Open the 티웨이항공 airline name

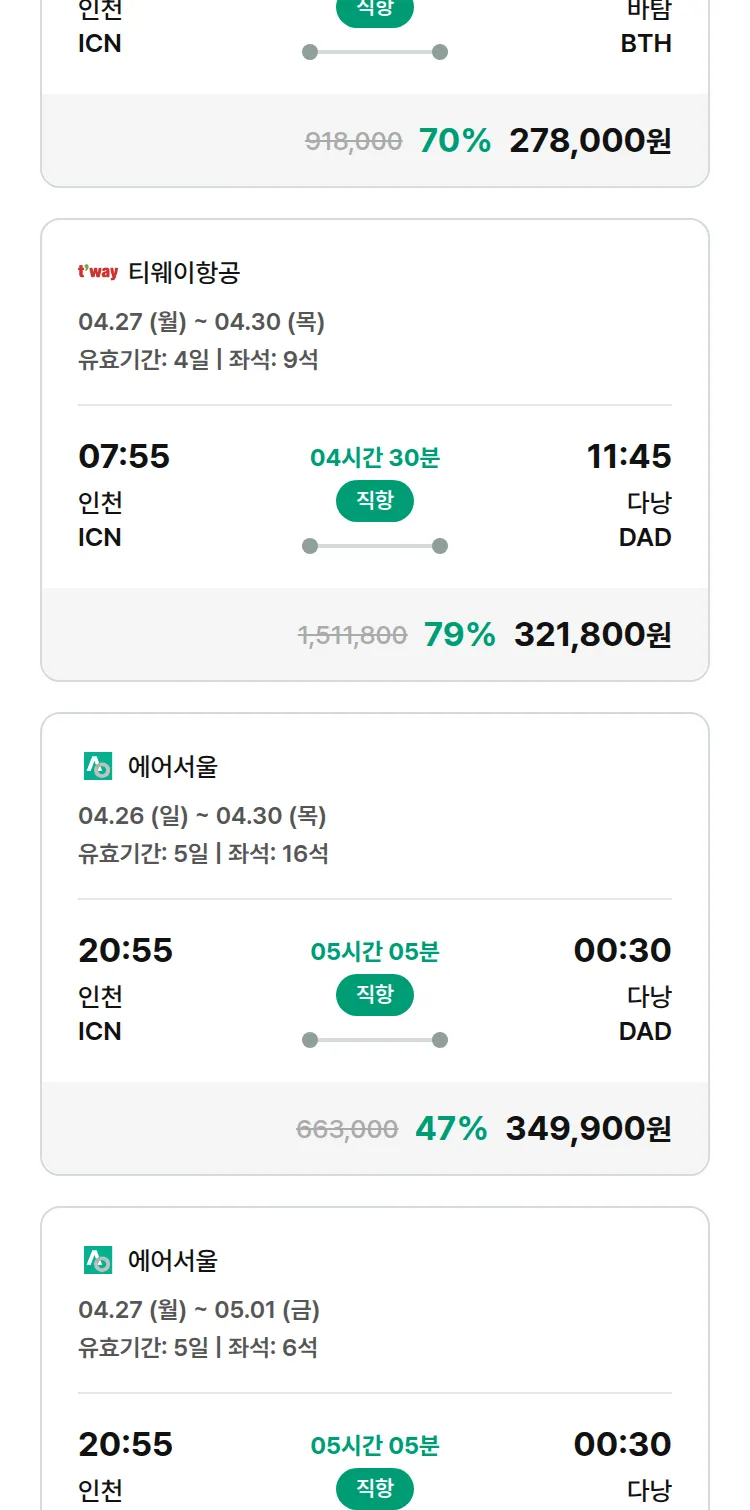point(184,272)
